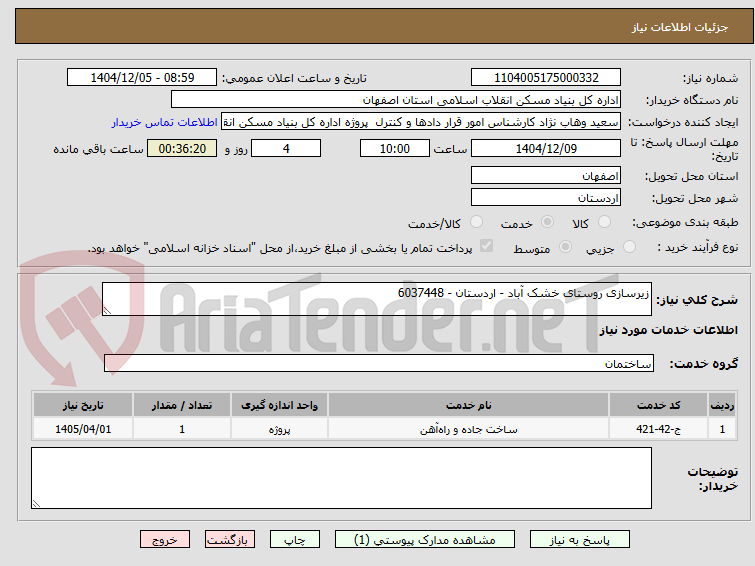Select the کالا/خدمت radio button
This screenshot has height=566, width=755.
click(476, 222)
